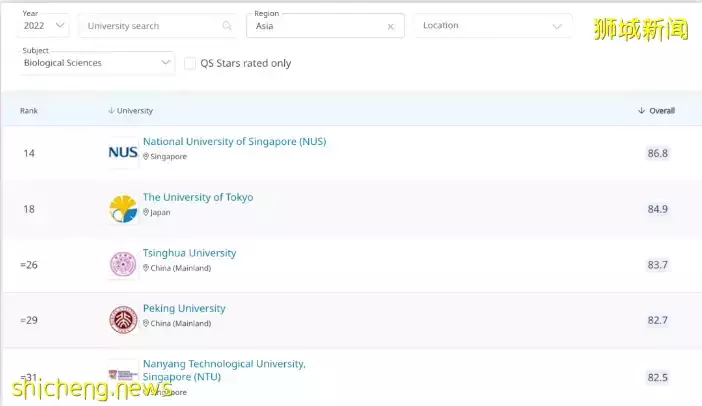This screenshot has height=406, width=702.
Task: Click the Tsinghua University emblem
Action: [x=123, y=264]
